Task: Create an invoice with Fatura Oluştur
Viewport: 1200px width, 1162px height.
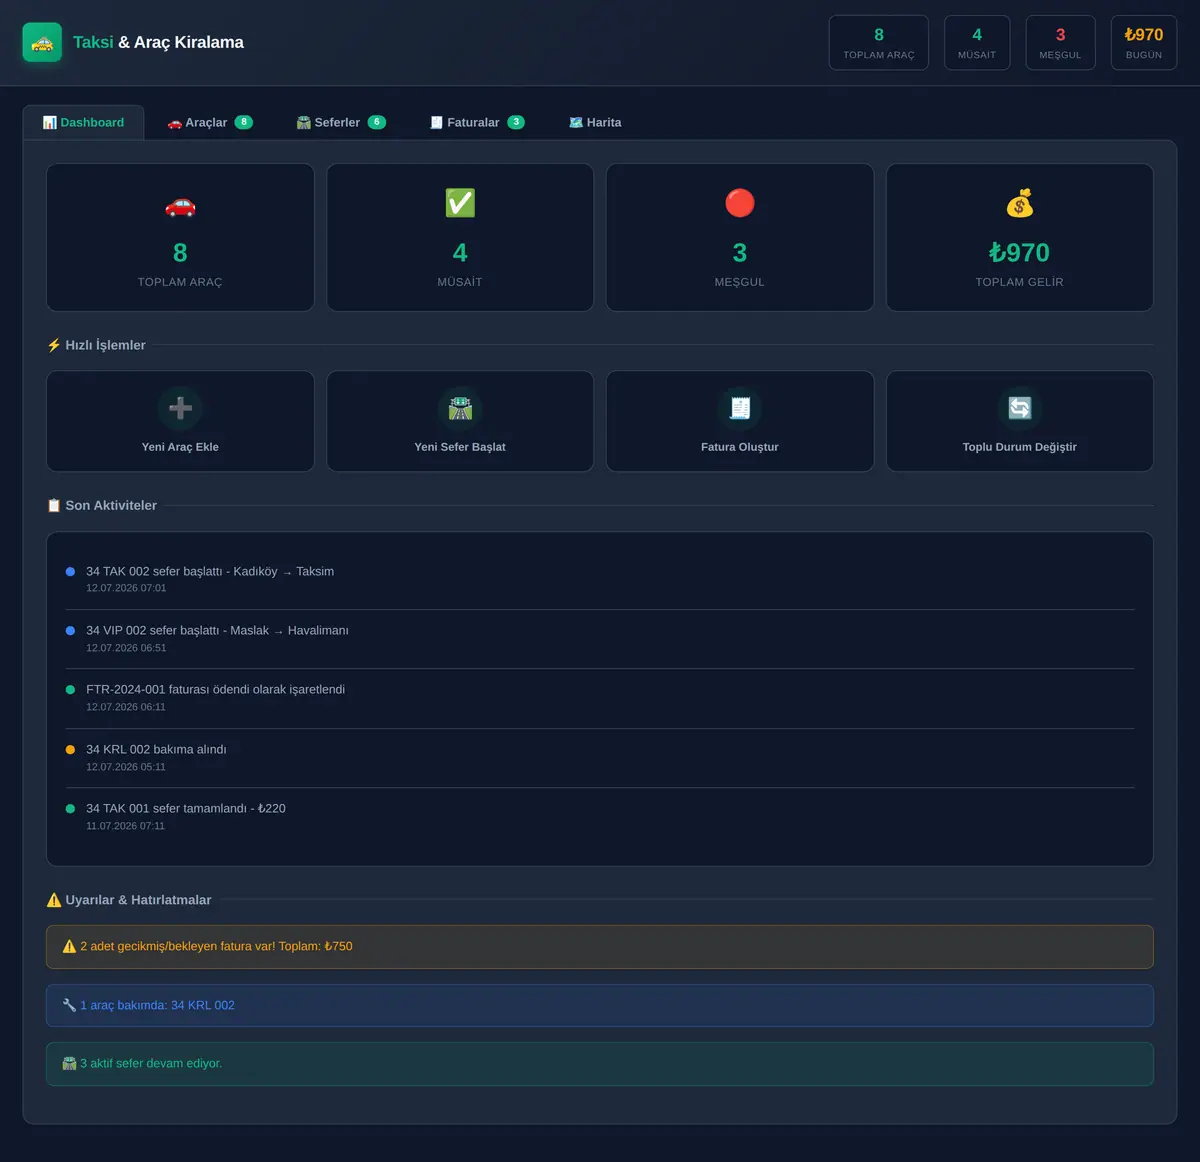Action: point(740,421)
